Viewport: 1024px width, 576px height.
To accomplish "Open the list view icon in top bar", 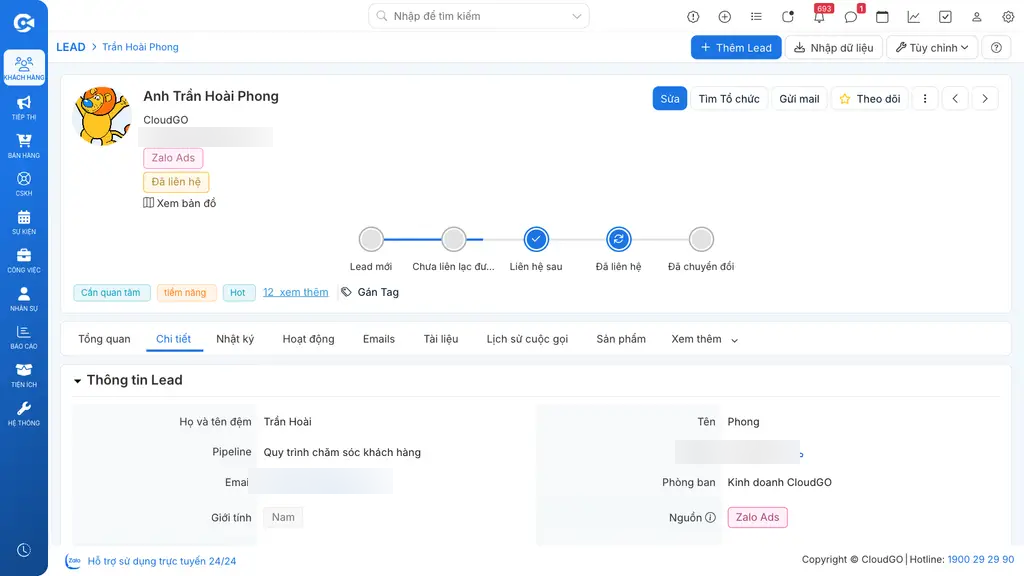I will (756, 17).
